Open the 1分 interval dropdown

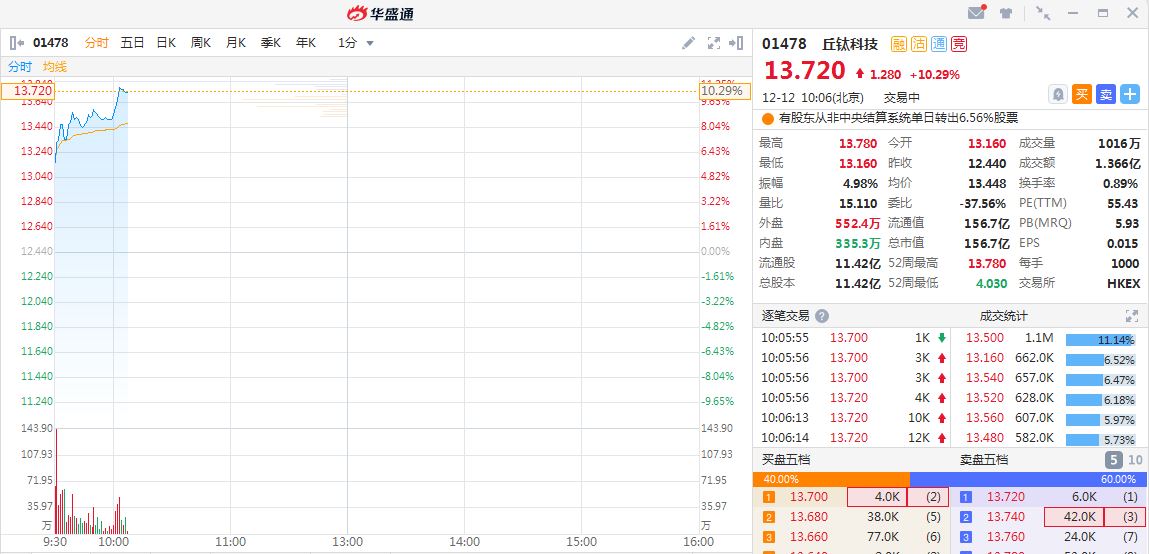click(x=356, y=43)
